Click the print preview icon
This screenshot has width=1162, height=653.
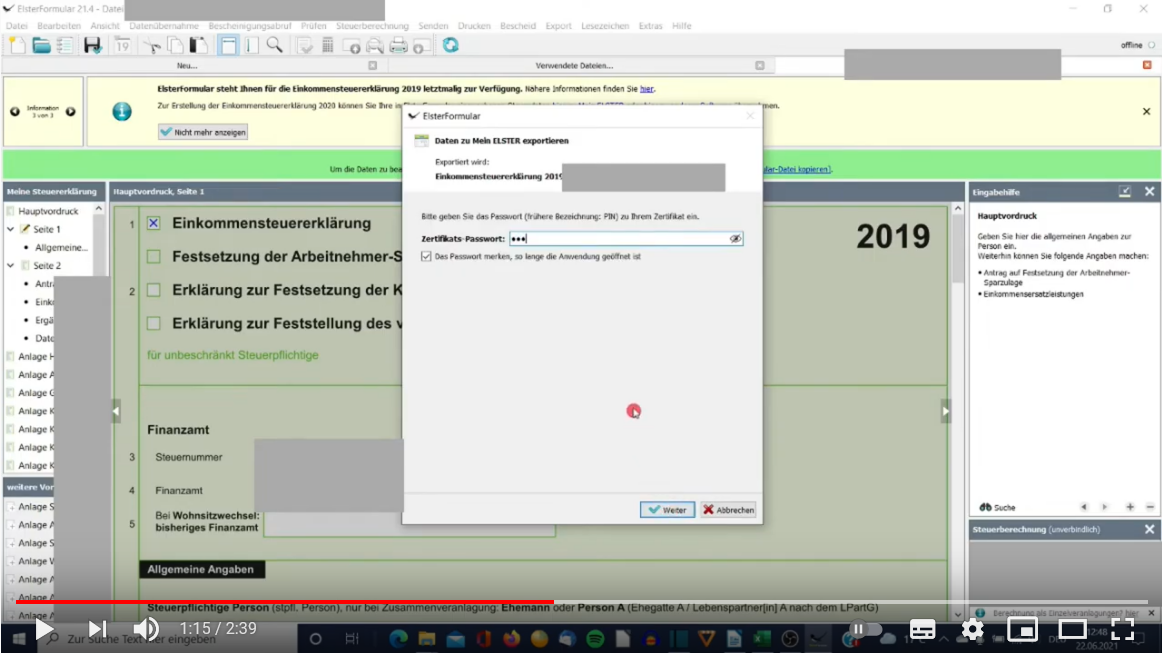tap(374, 45)
